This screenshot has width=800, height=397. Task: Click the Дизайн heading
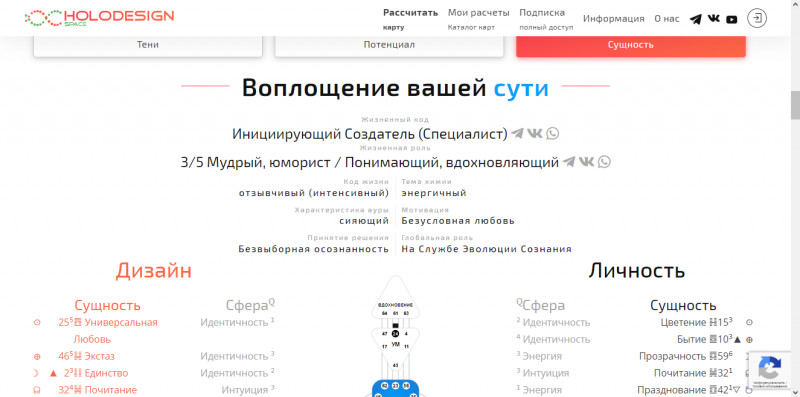(154, 270)
